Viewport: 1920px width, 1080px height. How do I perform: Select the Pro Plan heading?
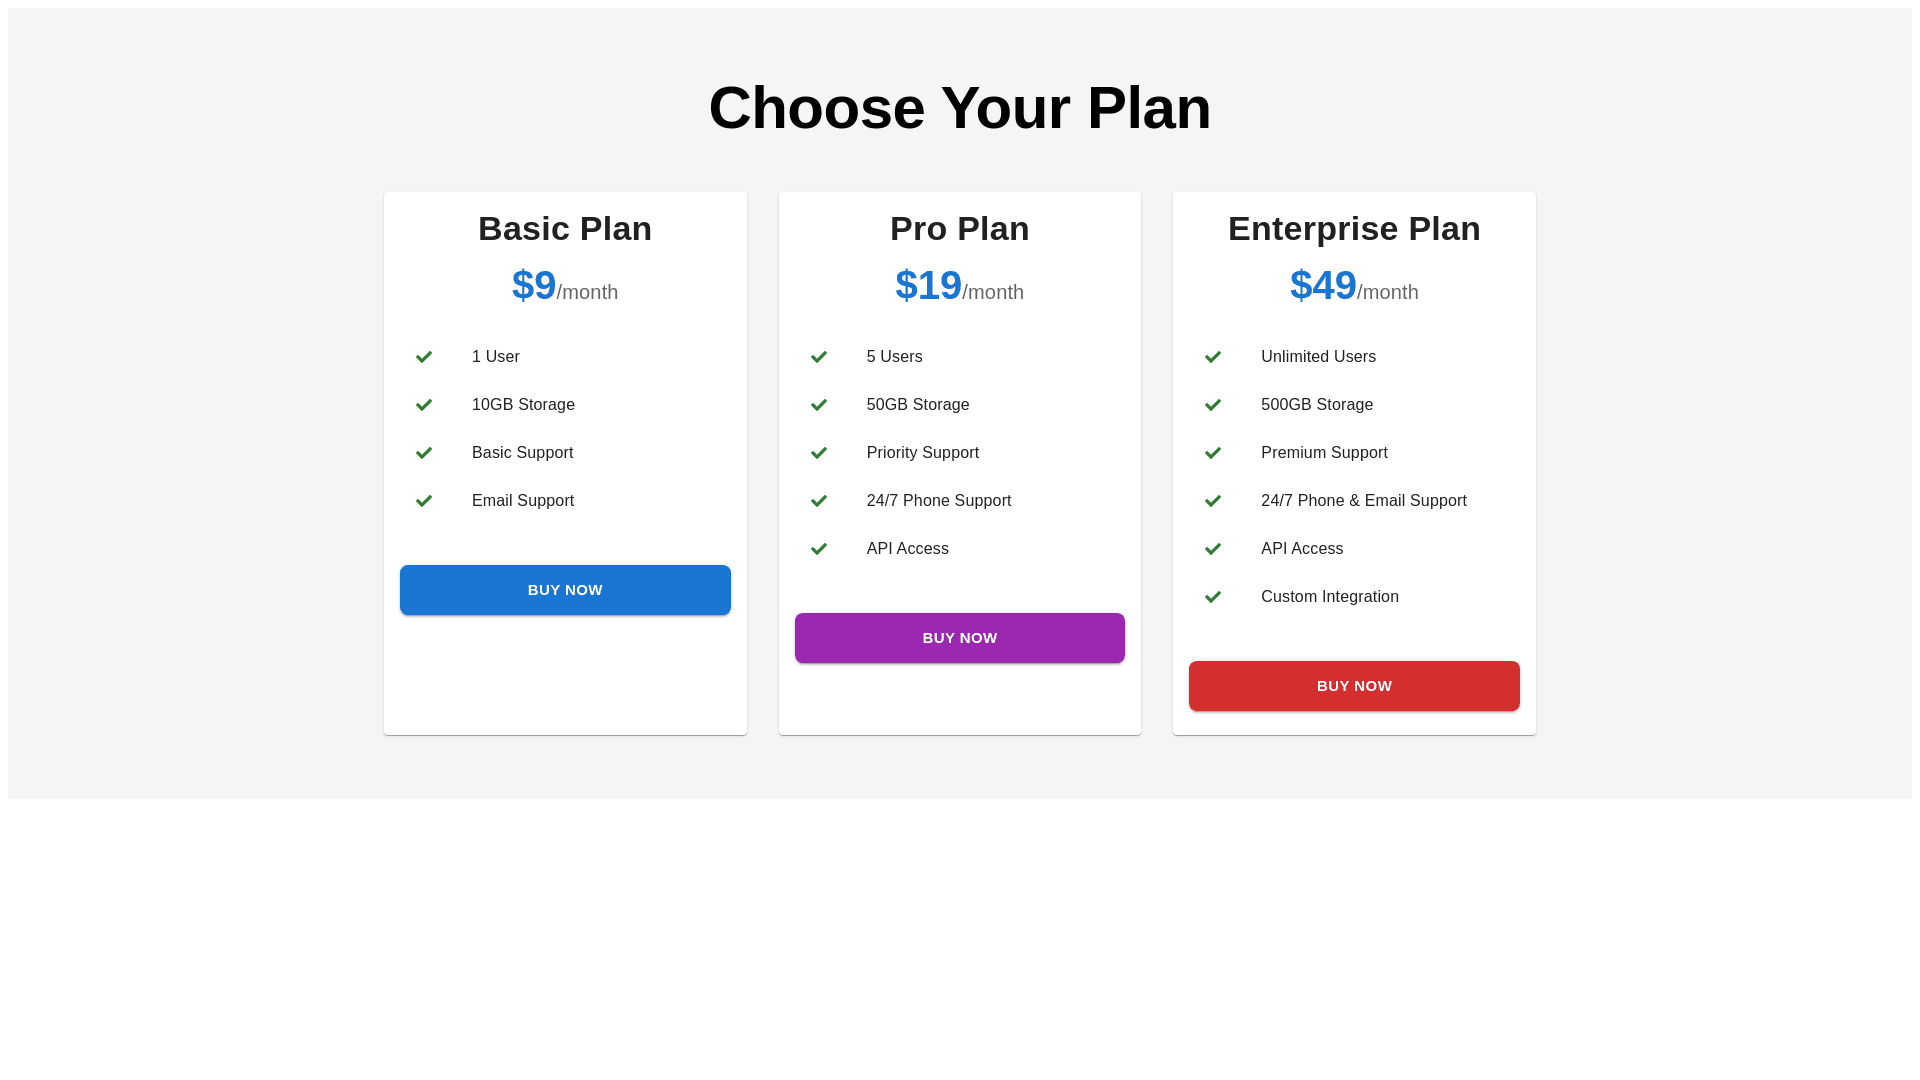pyautogui.click(x=959, y=229)
